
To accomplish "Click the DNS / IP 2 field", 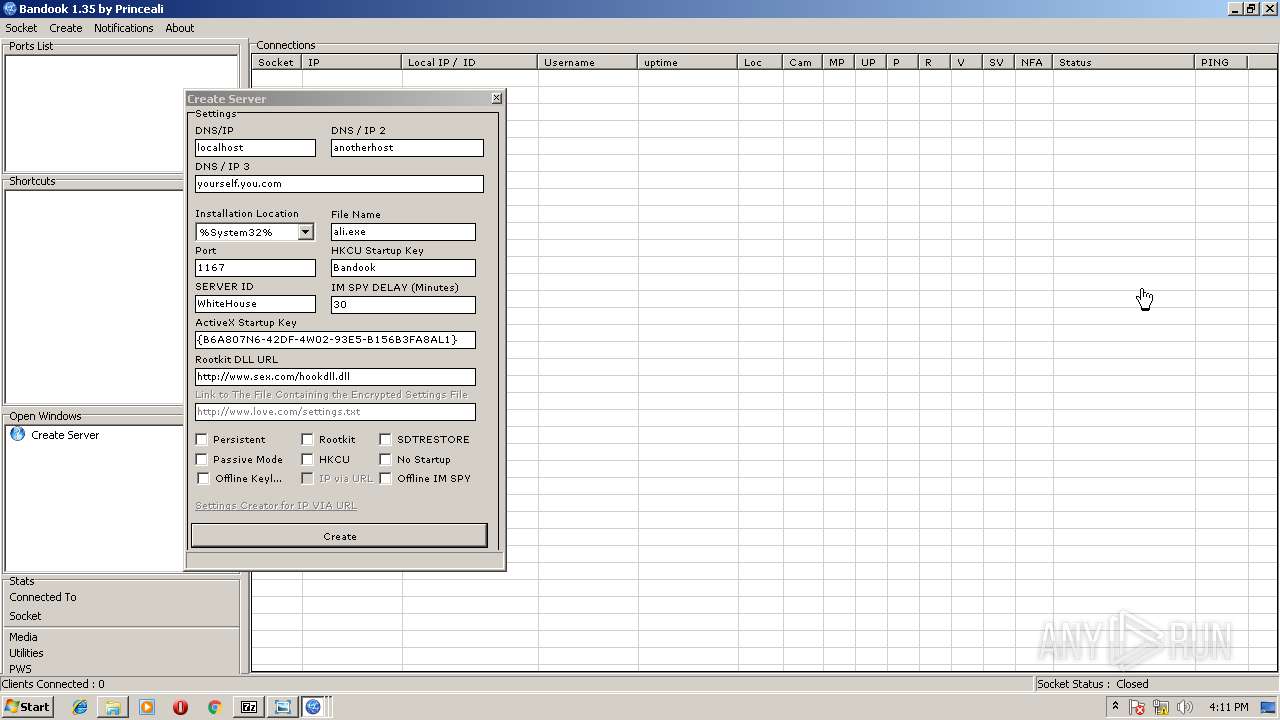I will (407, 148).
